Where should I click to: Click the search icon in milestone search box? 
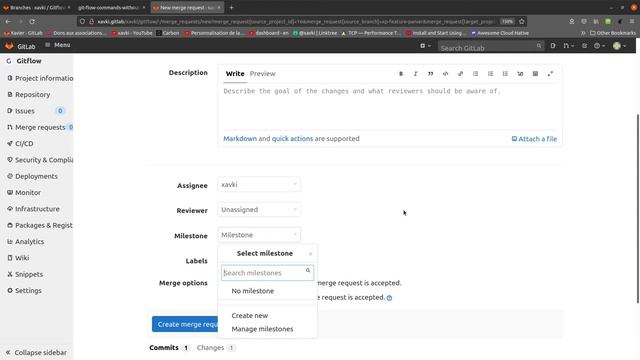308,270
